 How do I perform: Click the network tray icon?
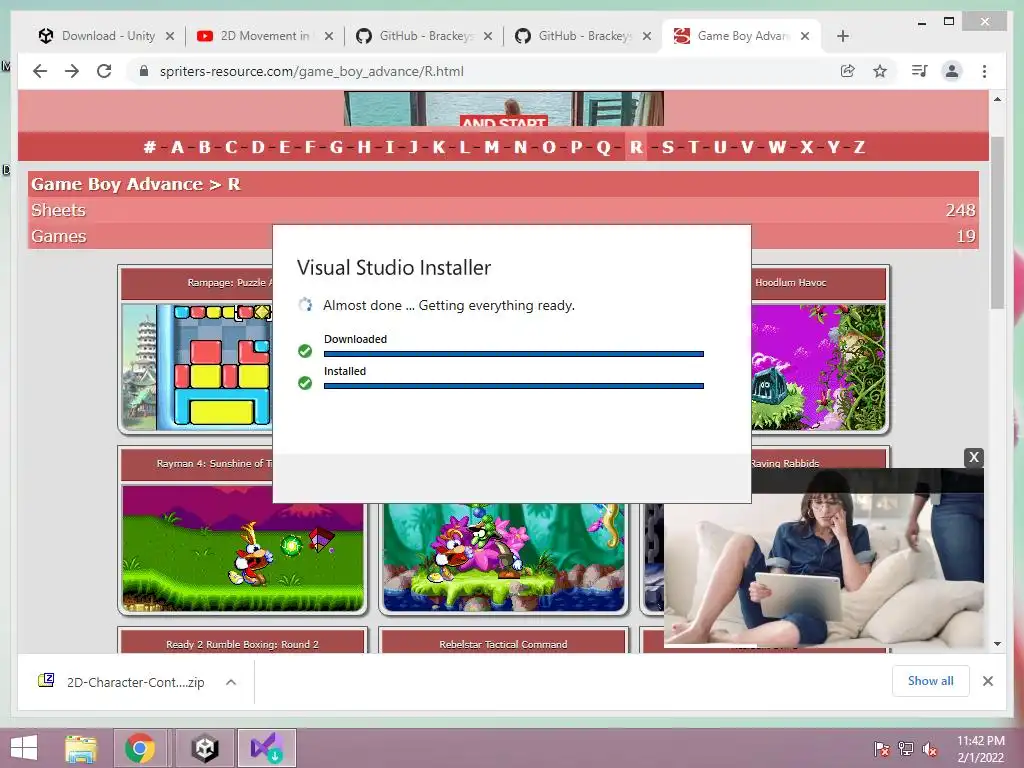(906, 749)
